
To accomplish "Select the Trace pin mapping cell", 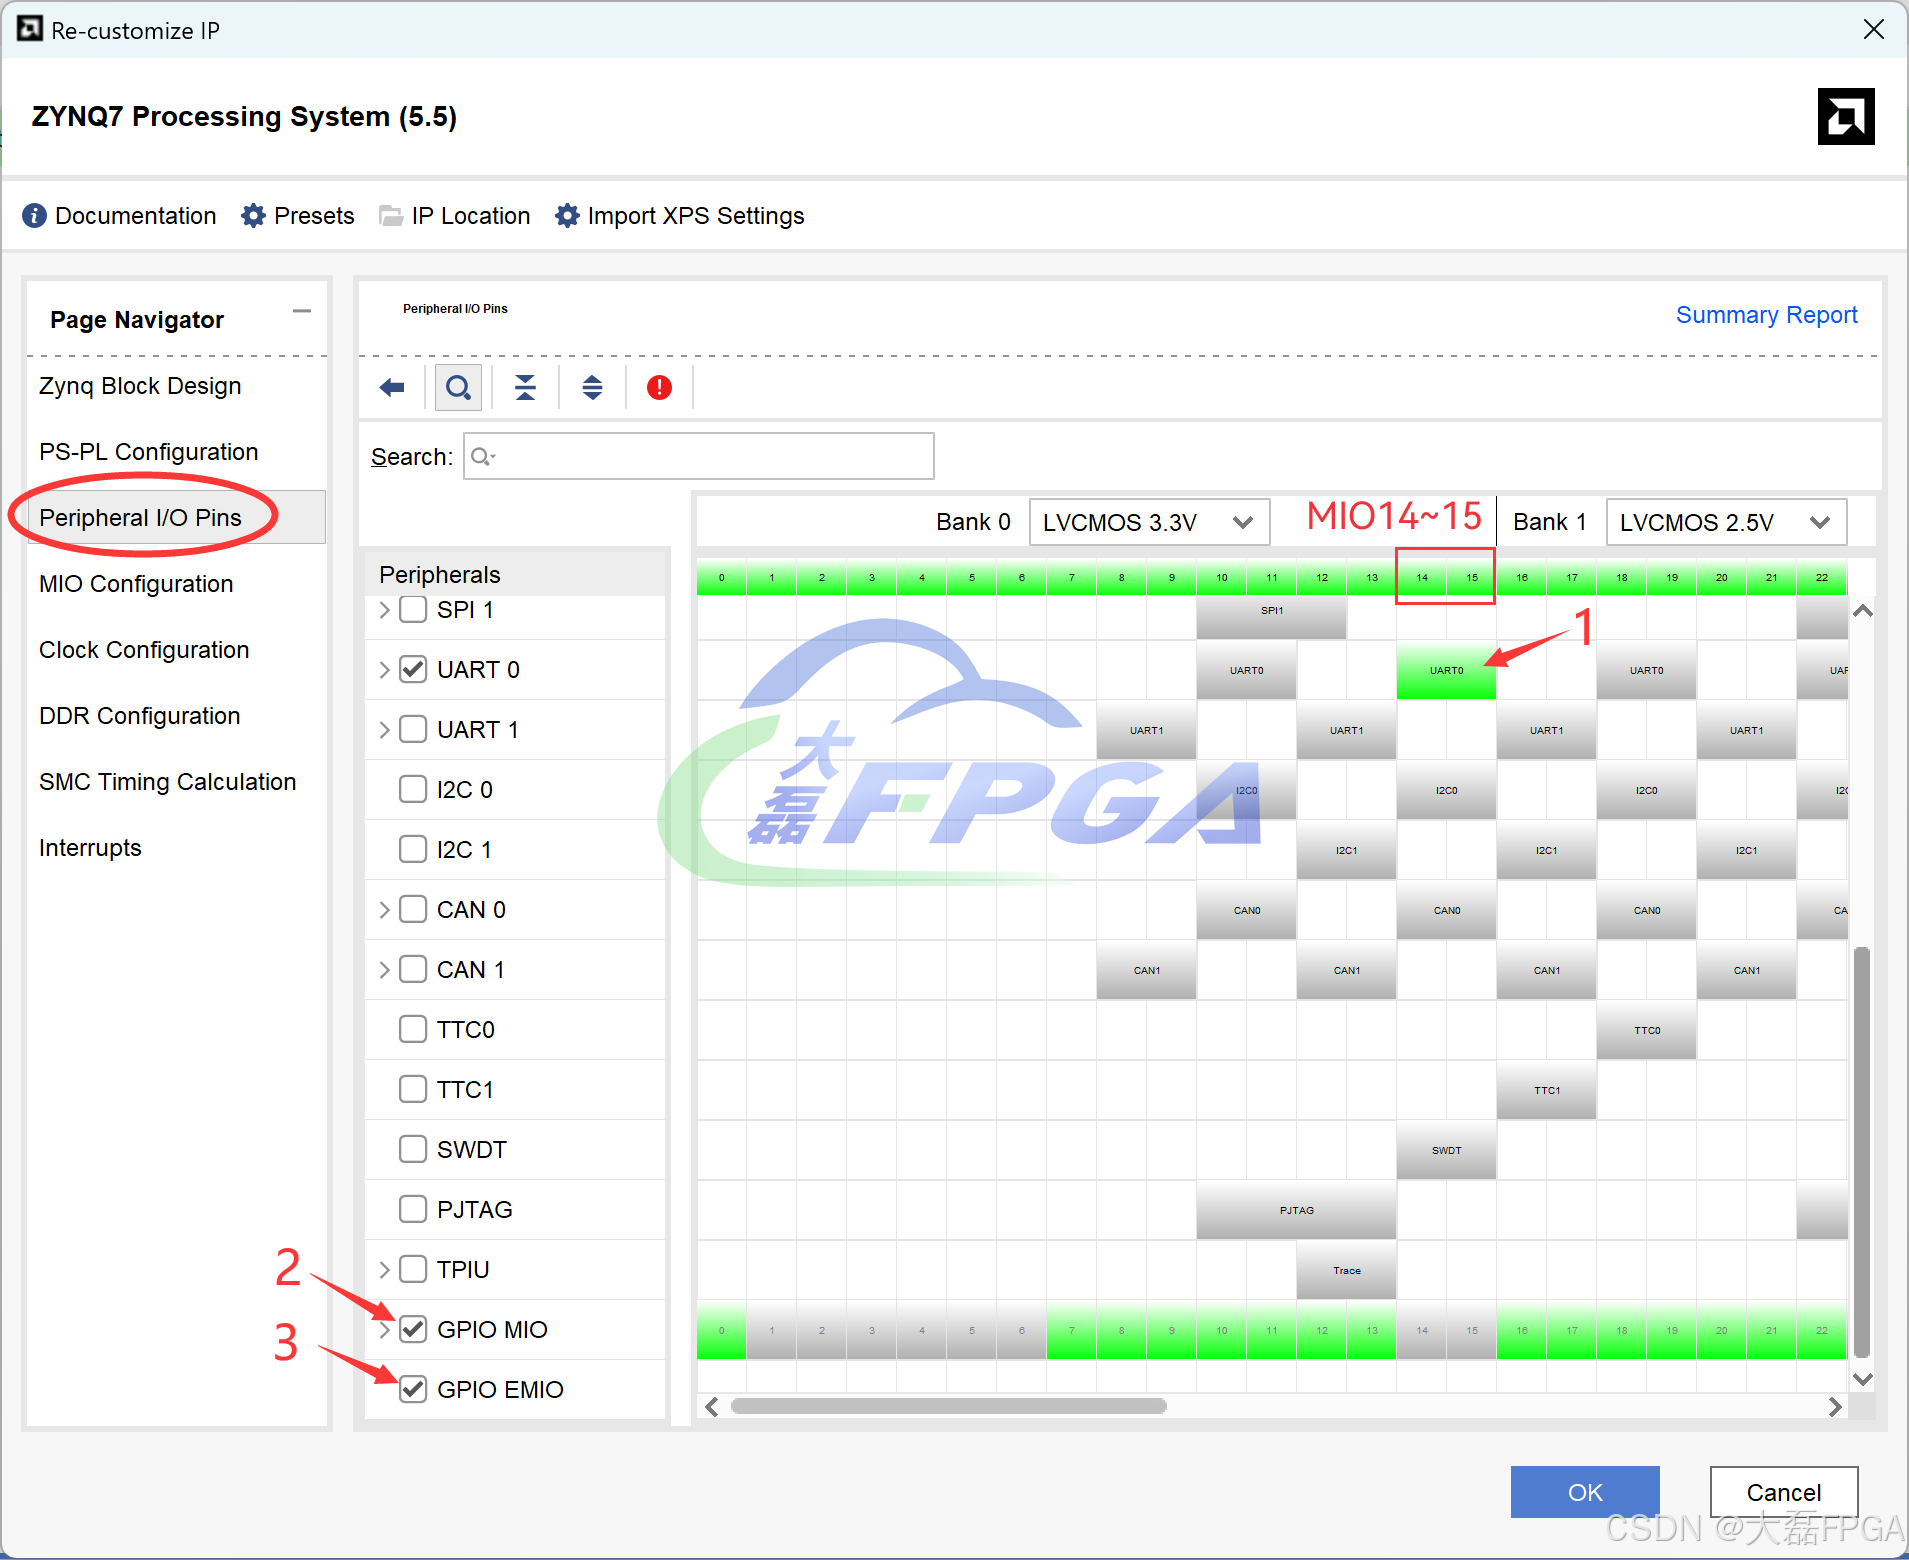I will [1346, 1270].
